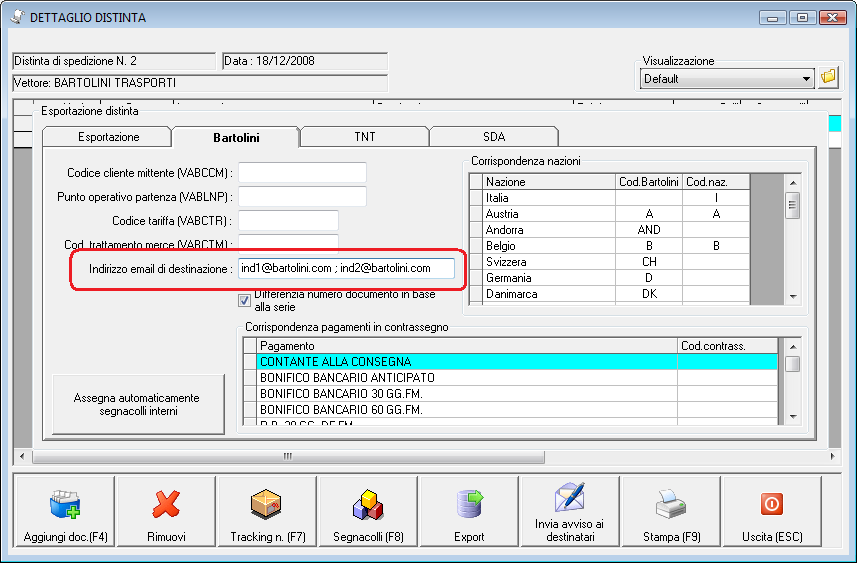The width and height of the screenshot is (857, 563).
Task: Click Codice cliente mittente (VABCCM) field
Action: click(302, 173)
